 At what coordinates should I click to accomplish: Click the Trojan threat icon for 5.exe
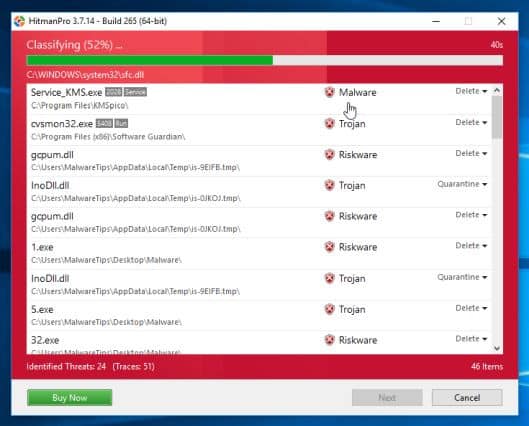pos(330,309)
